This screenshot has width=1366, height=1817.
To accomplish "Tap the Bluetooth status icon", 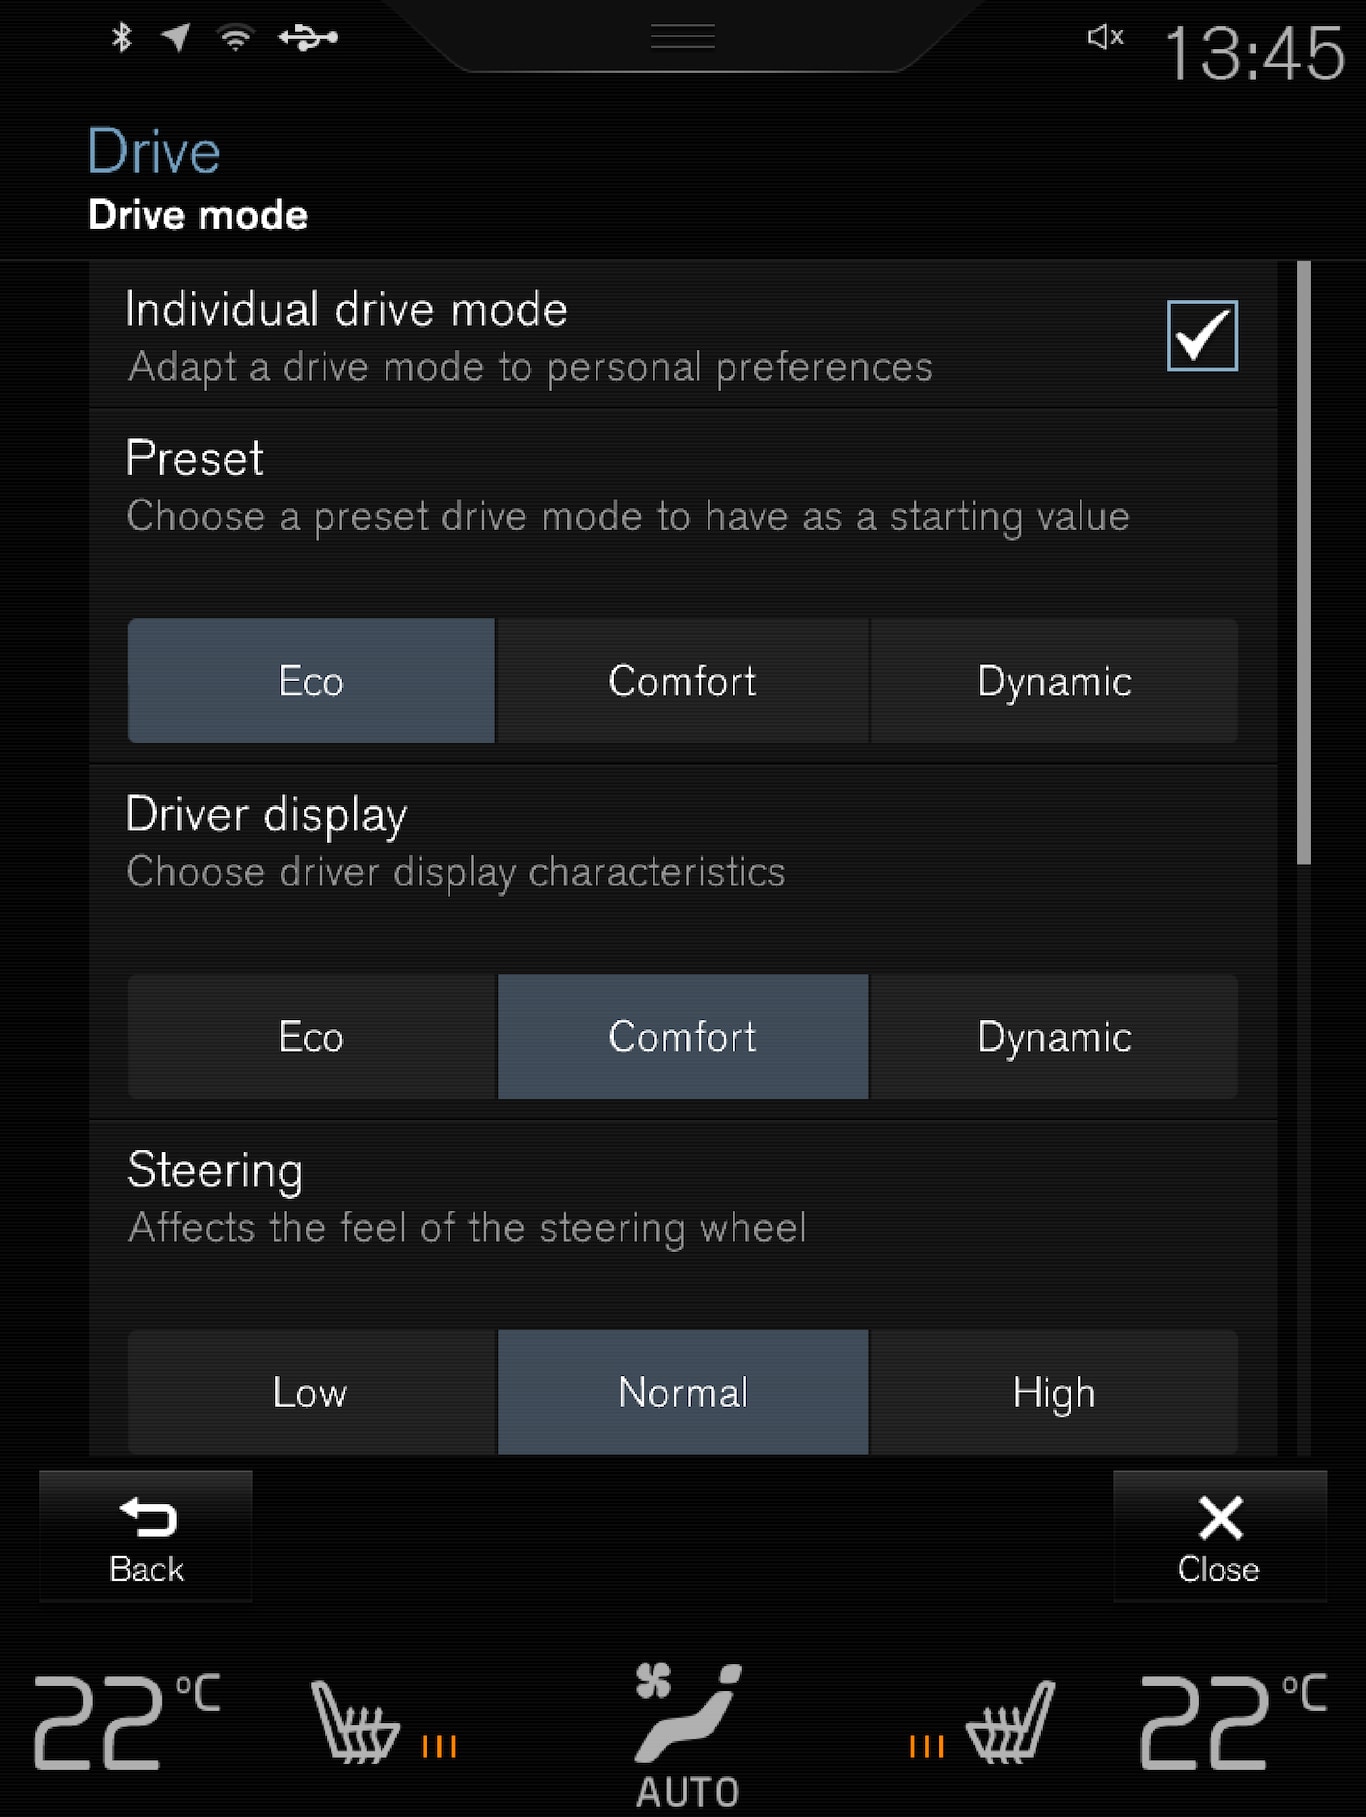I will point(122,38).
